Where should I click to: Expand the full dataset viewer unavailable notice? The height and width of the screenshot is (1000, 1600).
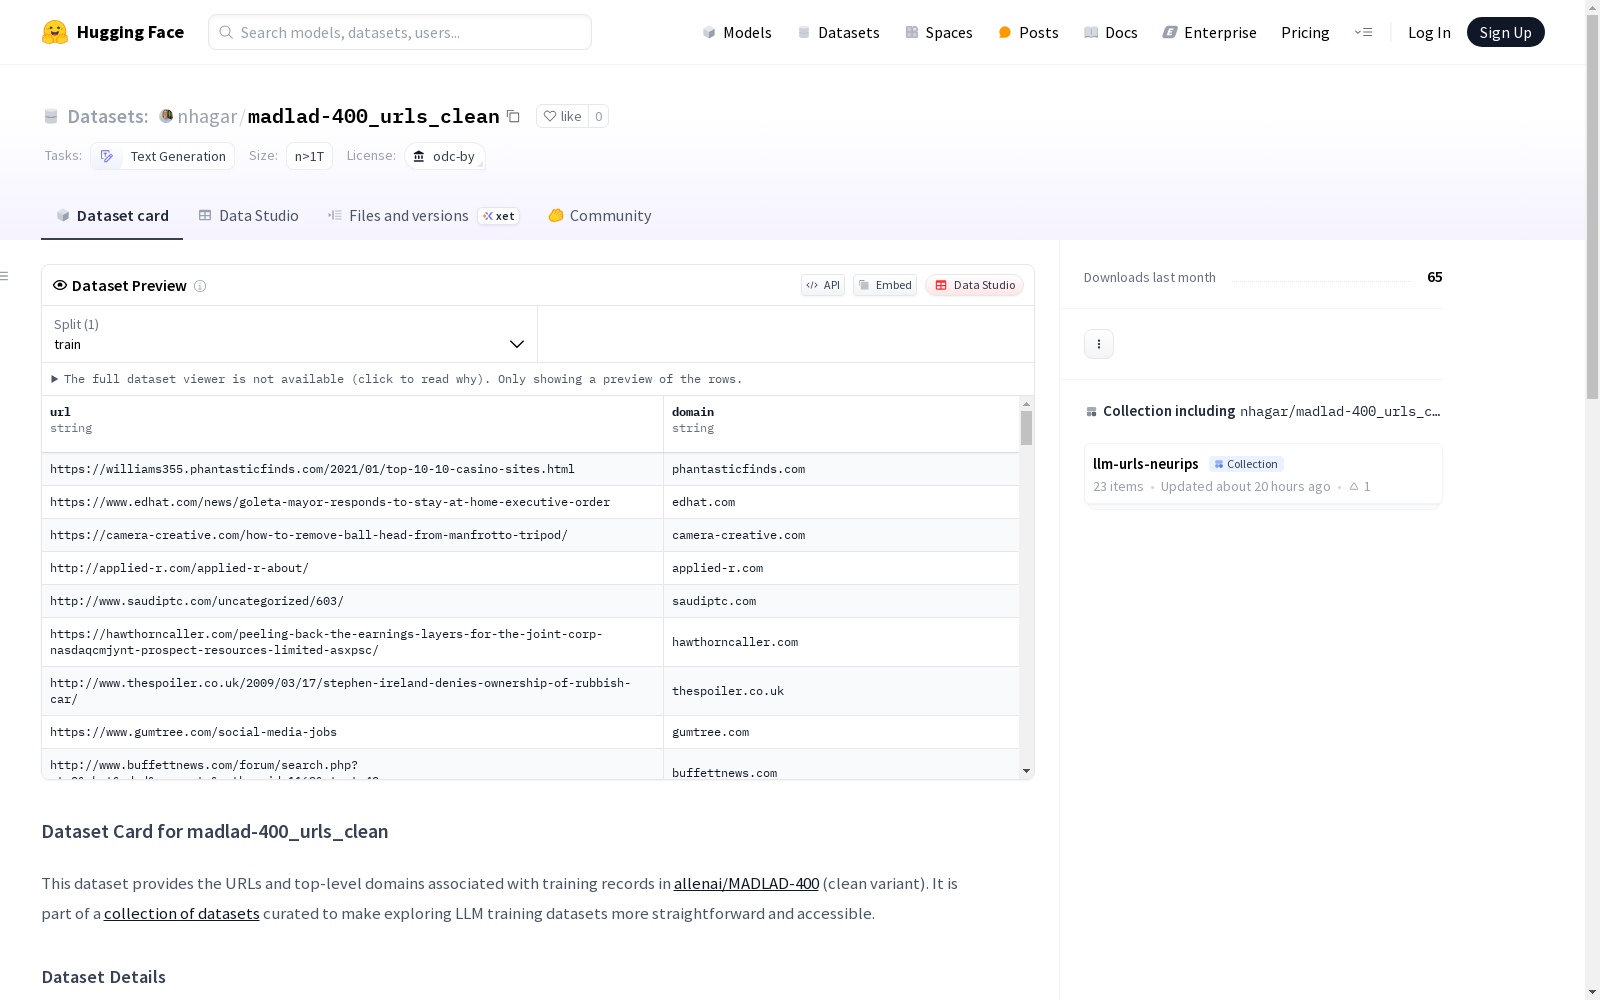[397, 379]
